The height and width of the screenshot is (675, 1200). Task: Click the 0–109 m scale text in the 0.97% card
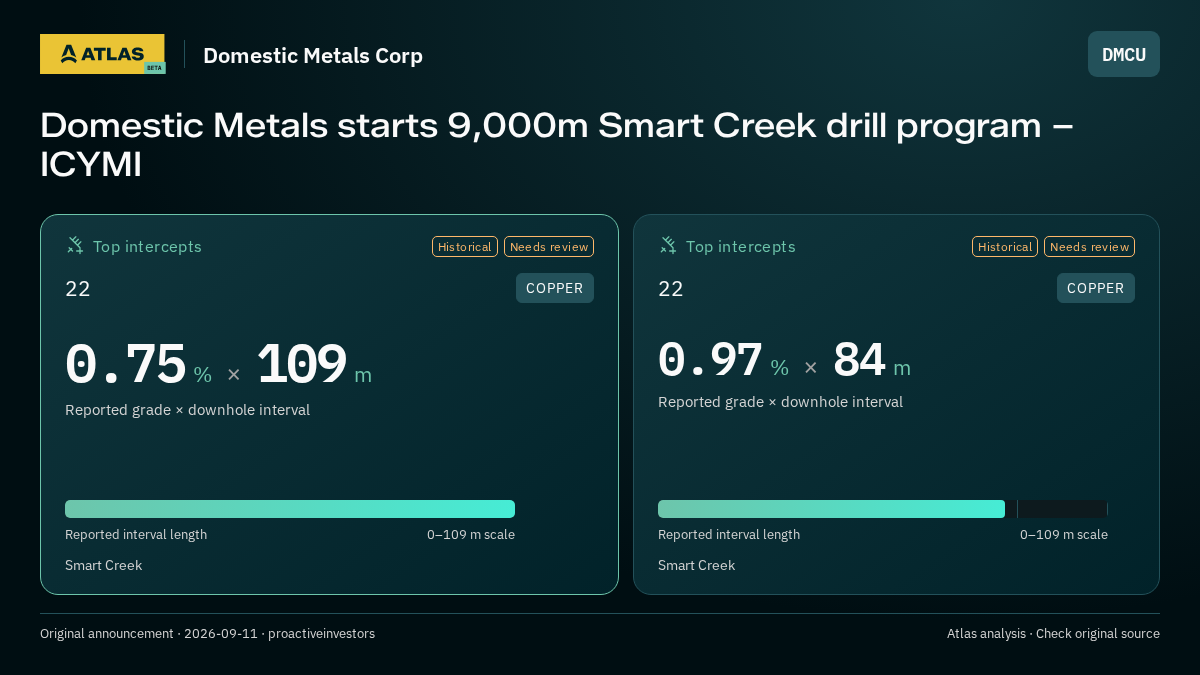pyautogui.click(x=1064, y=535)
